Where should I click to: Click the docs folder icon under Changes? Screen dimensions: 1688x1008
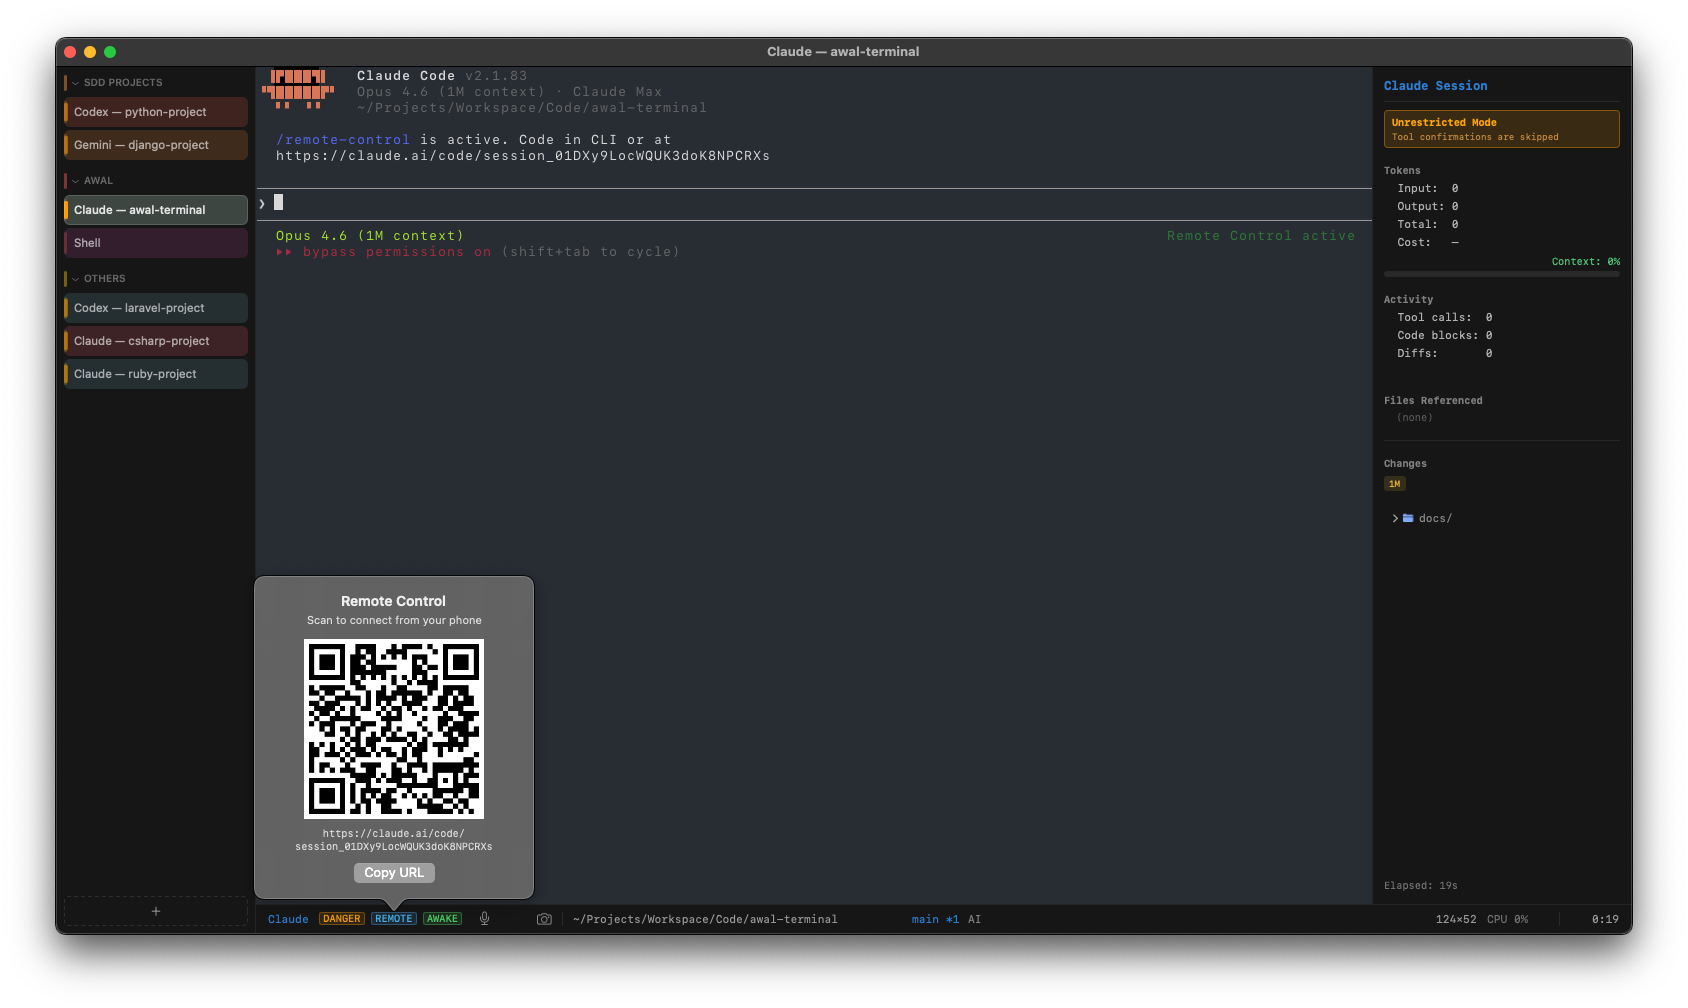1408,518
